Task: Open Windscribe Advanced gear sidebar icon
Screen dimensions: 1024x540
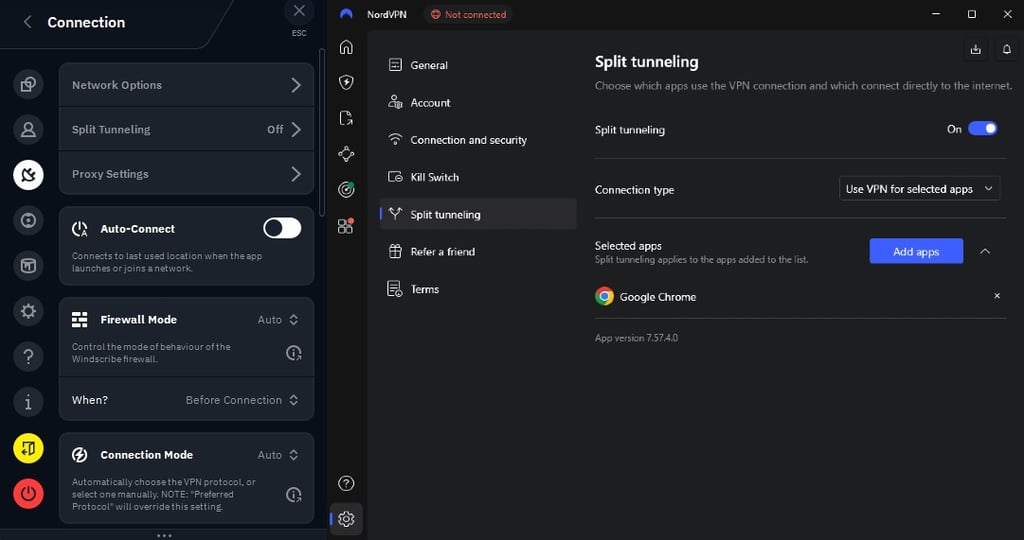Action: (28, 311)
